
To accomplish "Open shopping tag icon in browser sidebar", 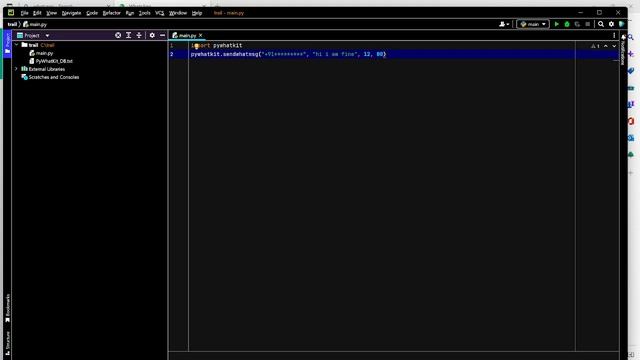I will tap(631, 71).
